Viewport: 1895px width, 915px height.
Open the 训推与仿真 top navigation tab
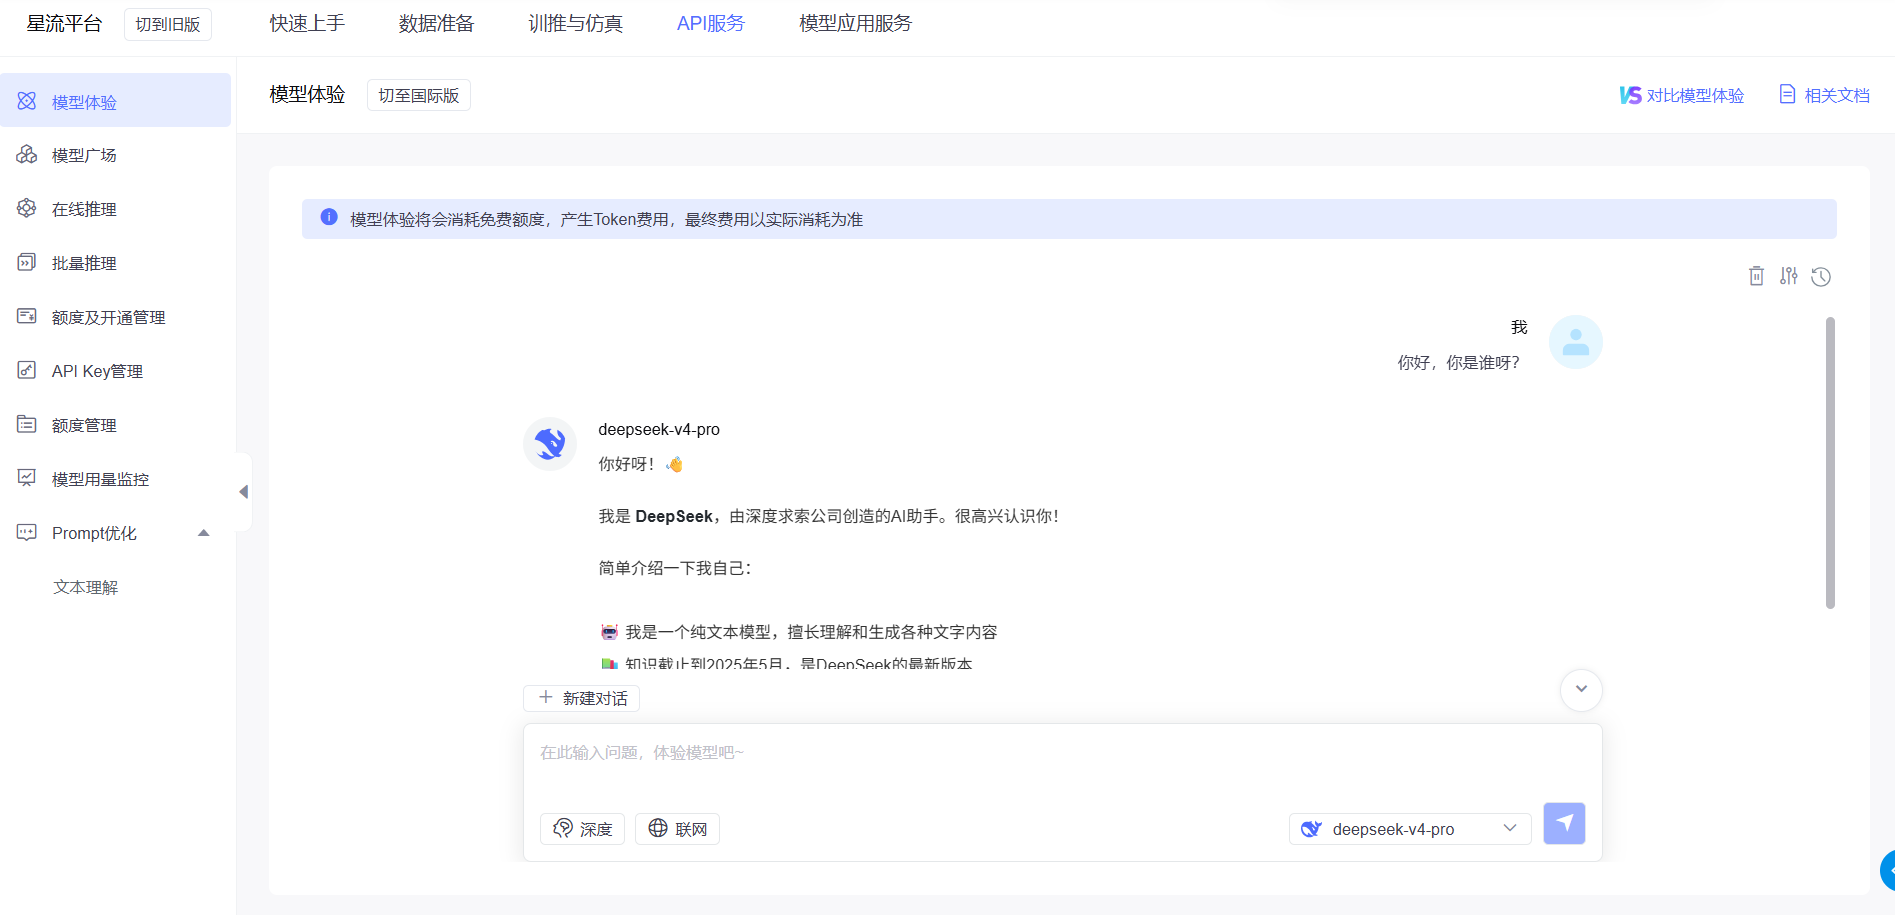click(575, 24)
